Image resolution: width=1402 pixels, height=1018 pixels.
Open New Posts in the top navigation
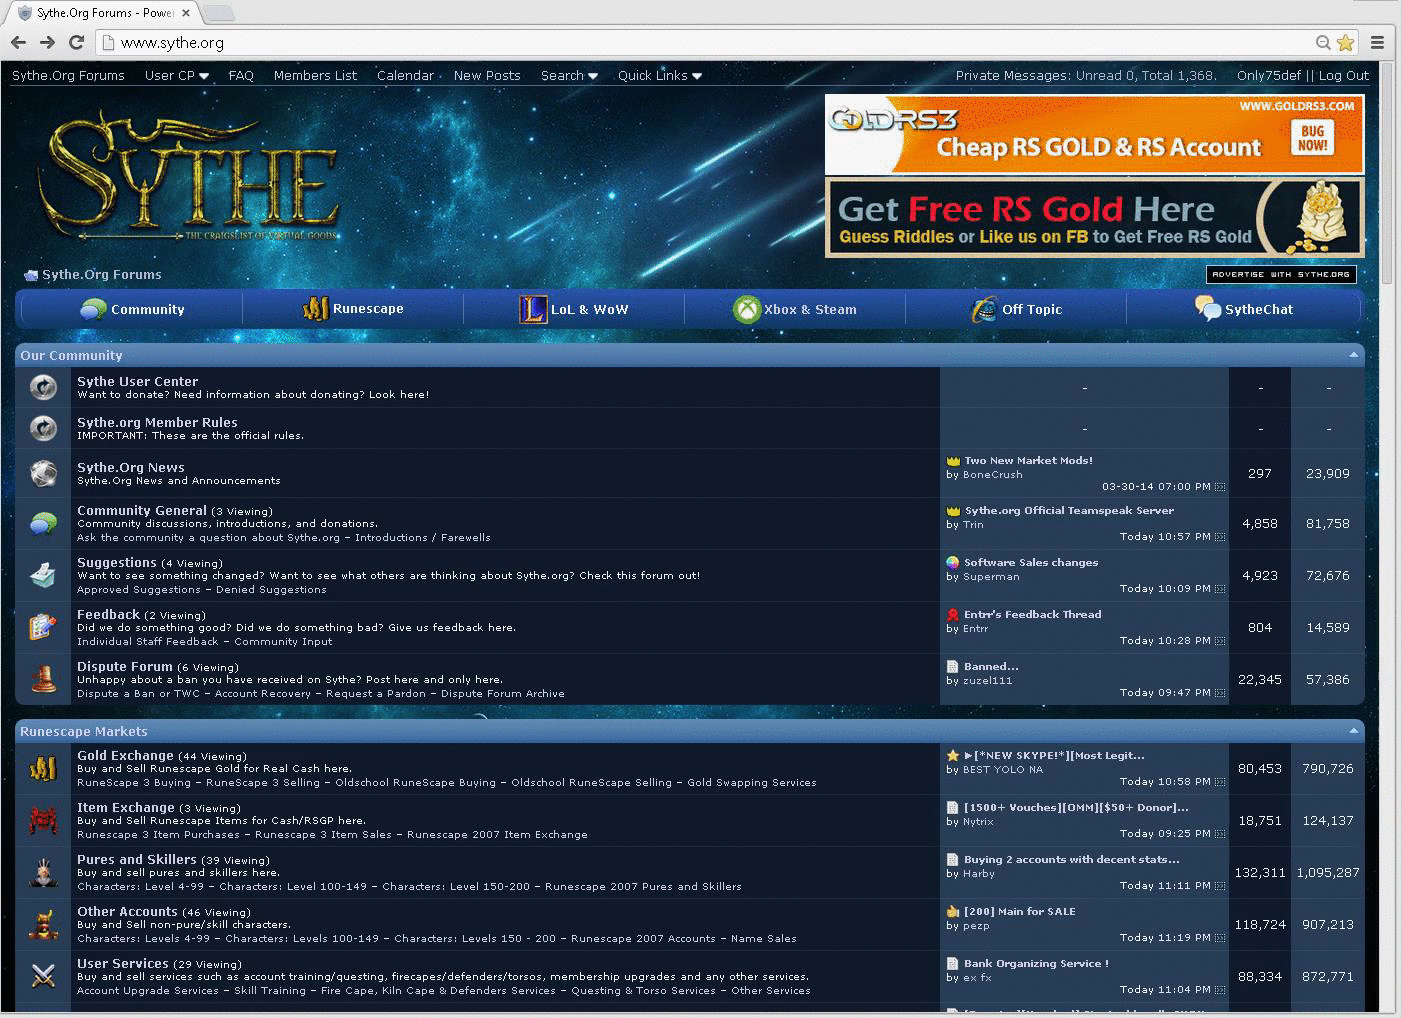[487, 75]
